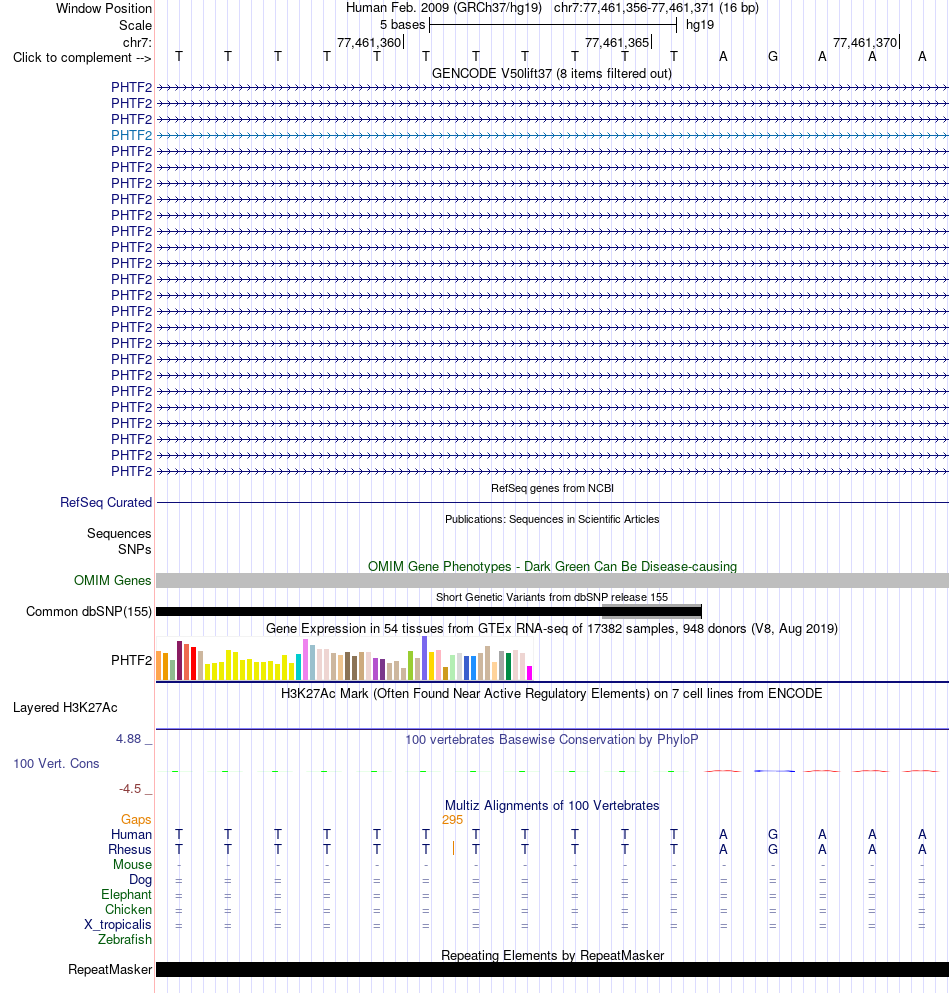Click the 'chr7:' ruler label
950x993 pixels.
(x=137, y=42)
